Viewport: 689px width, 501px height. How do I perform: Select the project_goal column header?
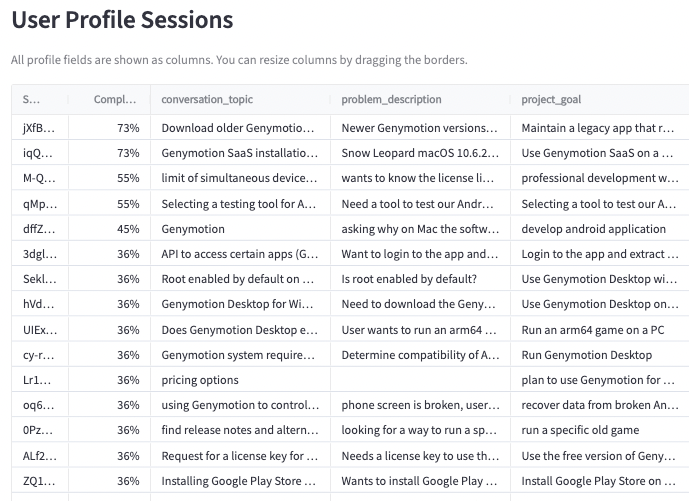pyautogui.click(x=600, y=99)
